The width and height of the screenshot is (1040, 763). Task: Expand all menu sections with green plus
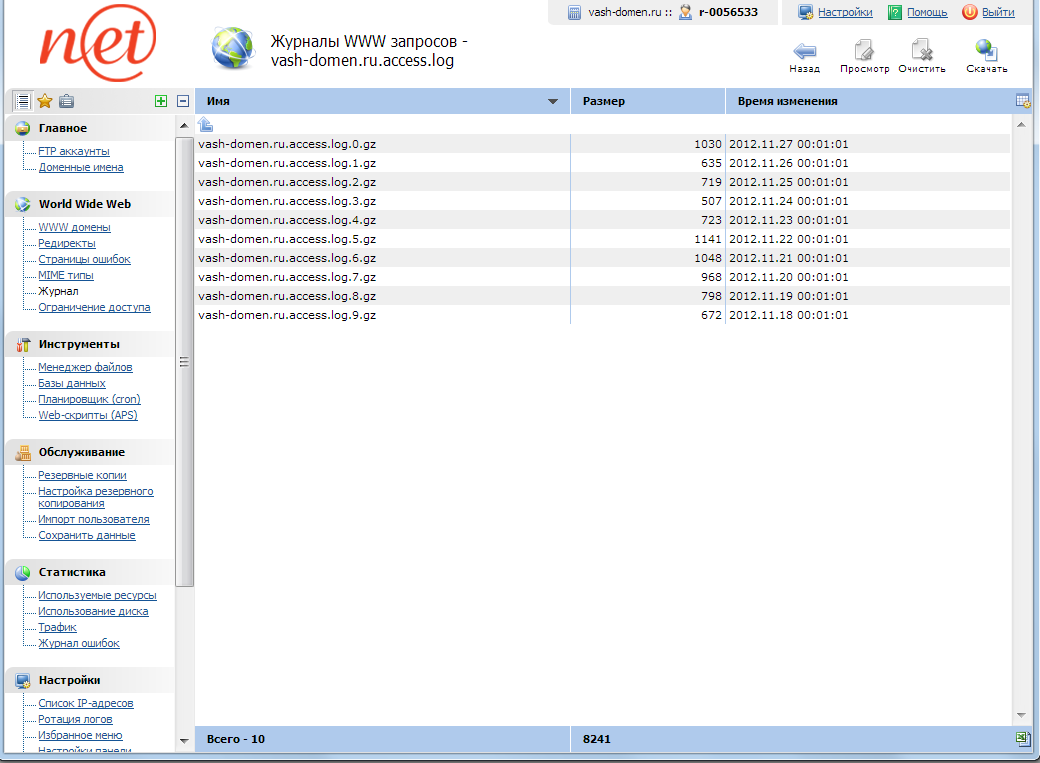(x=161, y=101)
